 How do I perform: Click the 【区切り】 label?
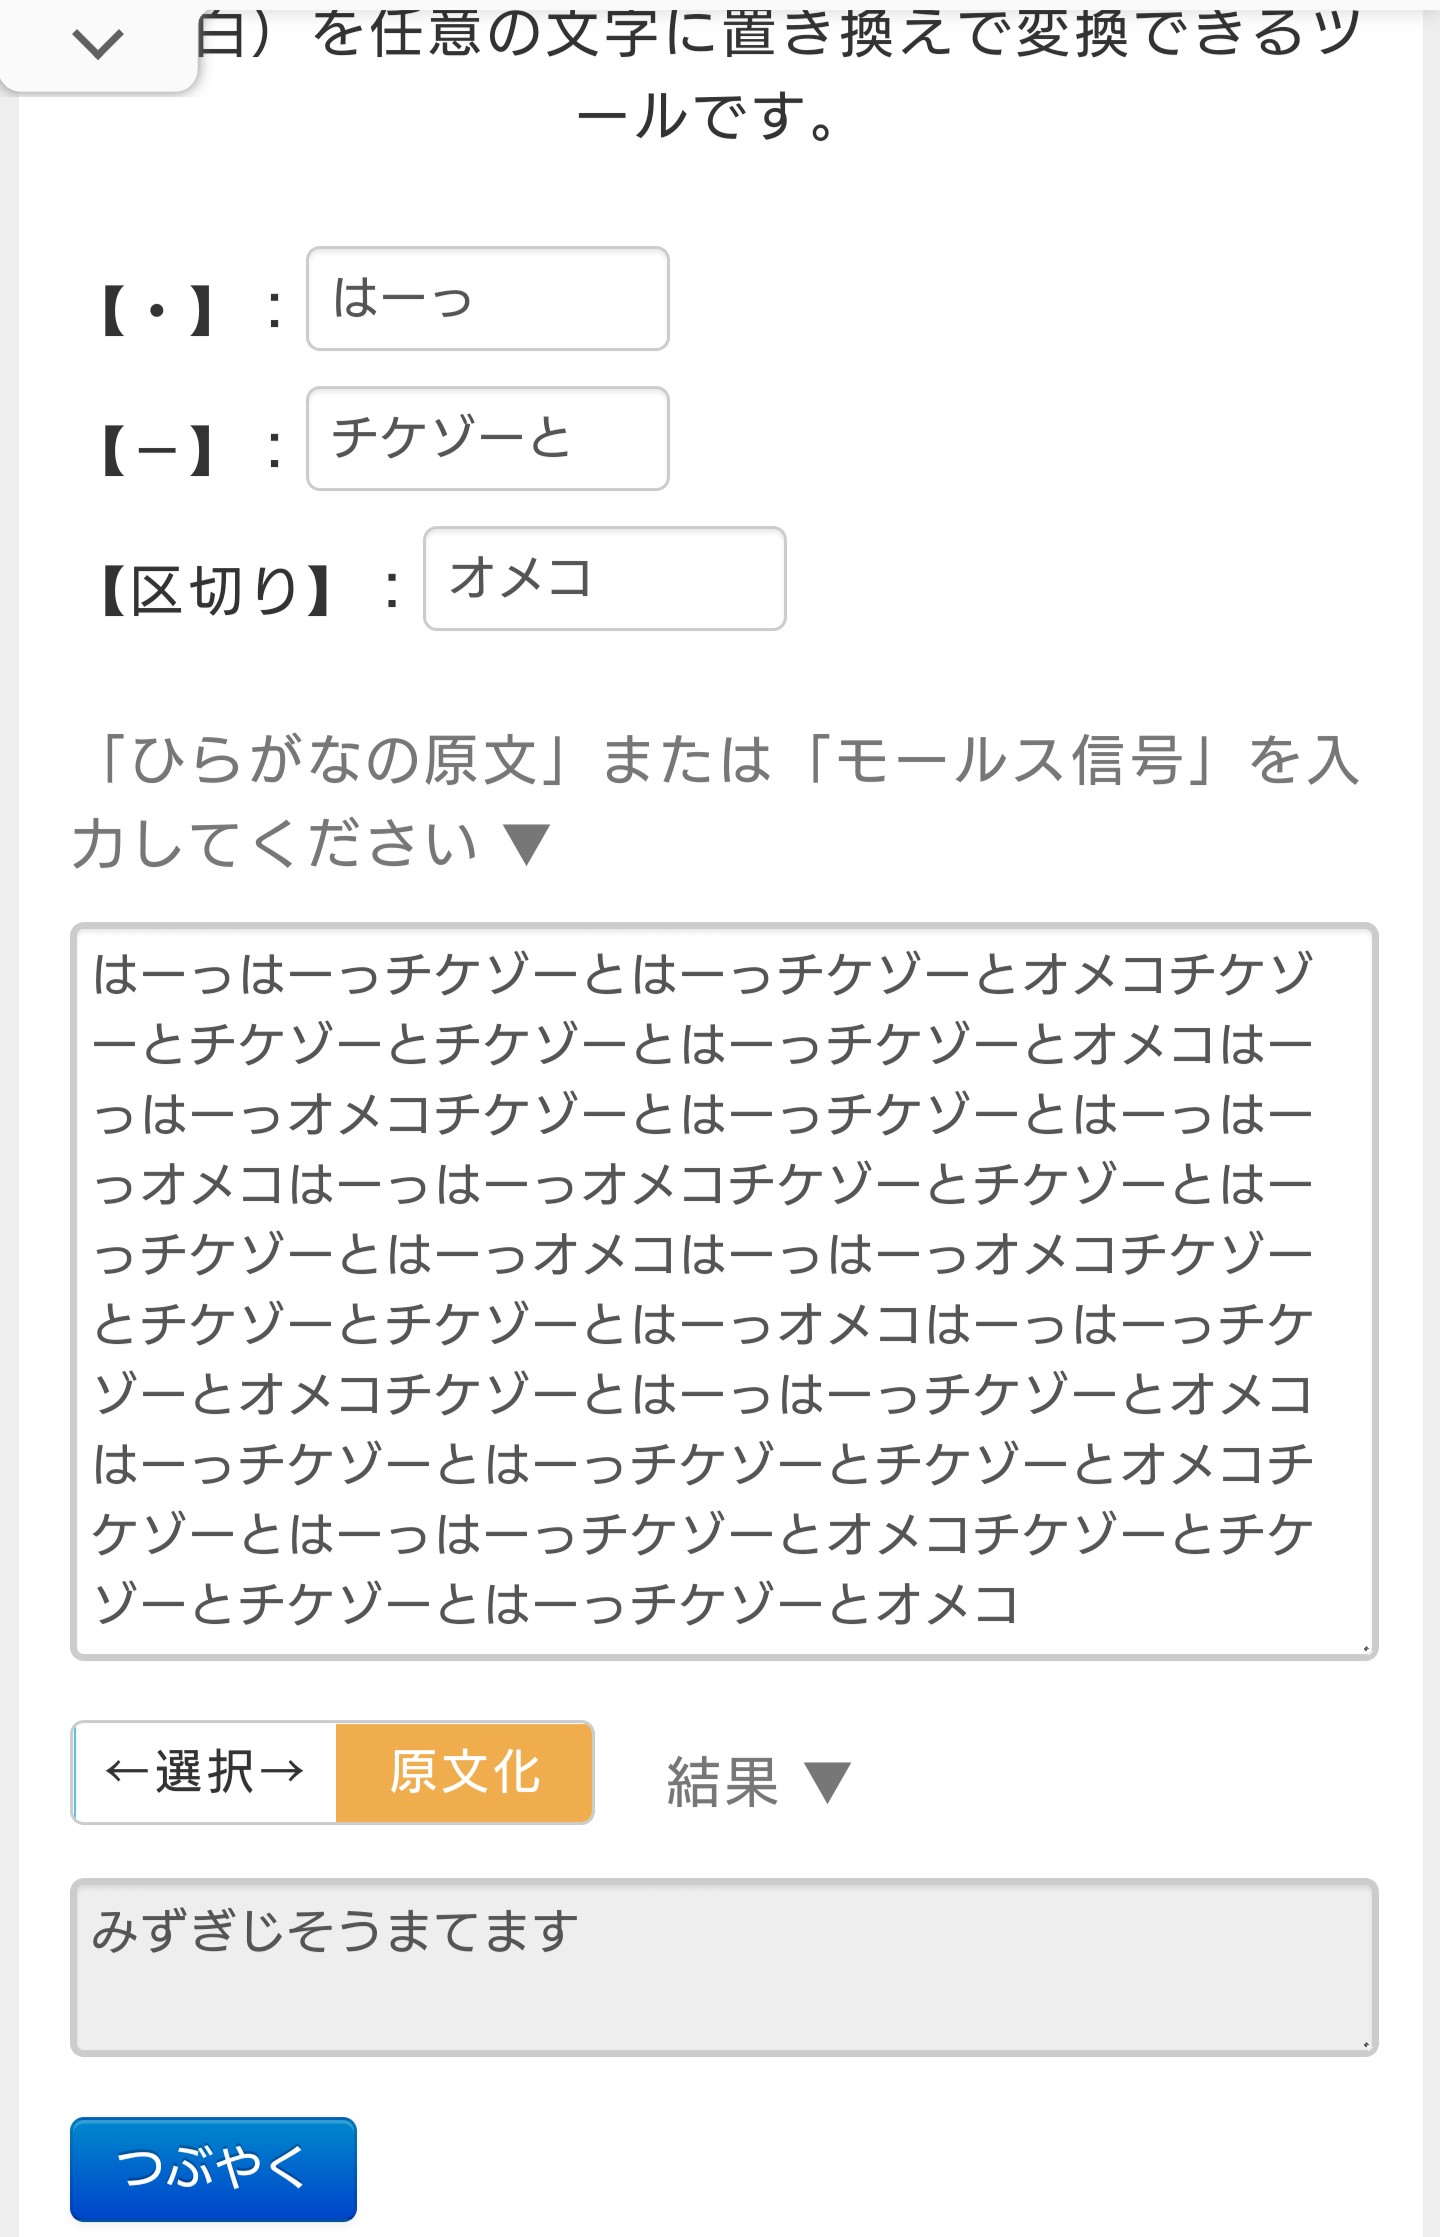pos(216,590)
